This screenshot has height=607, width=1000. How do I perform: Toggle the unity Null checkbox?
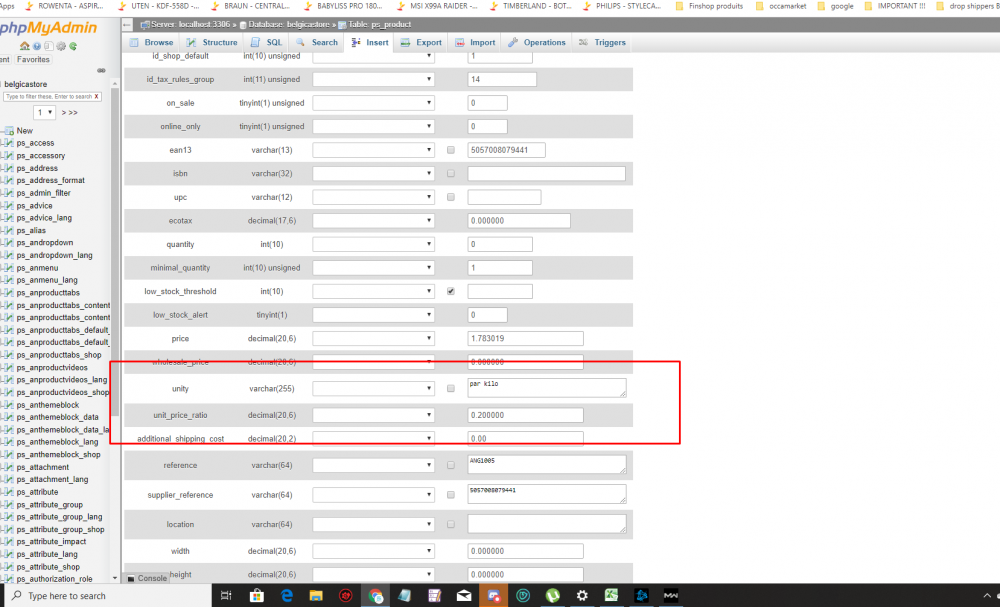[451, 388]
